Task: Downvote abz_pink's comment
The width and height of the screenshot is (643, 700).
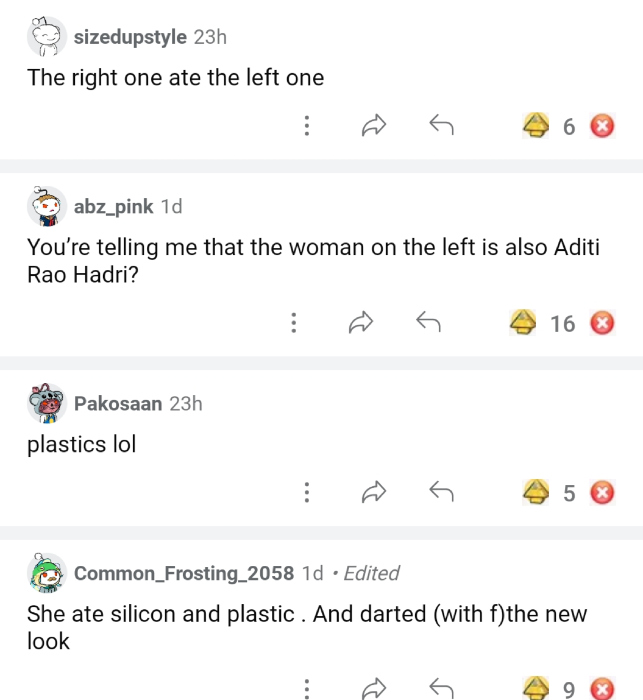Action: coord(601,323)
